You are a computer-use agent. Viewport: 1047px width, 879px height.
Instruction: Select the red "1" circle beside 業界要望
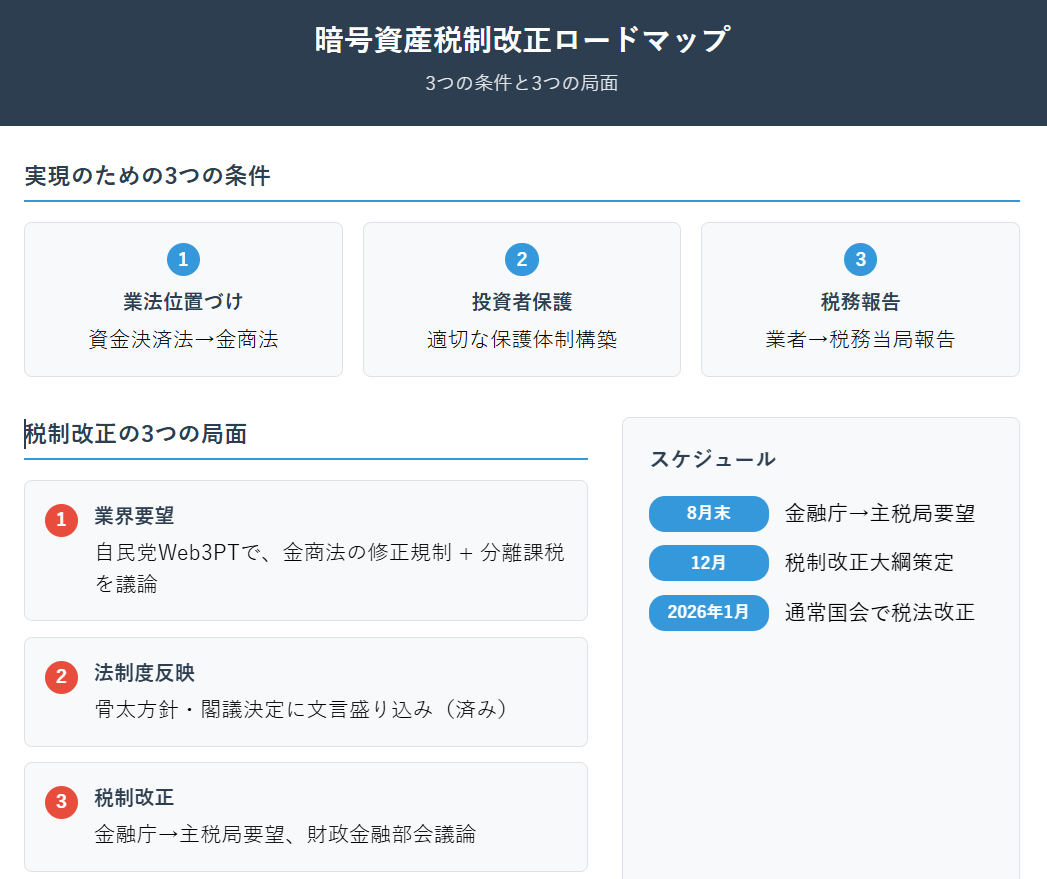59,520
